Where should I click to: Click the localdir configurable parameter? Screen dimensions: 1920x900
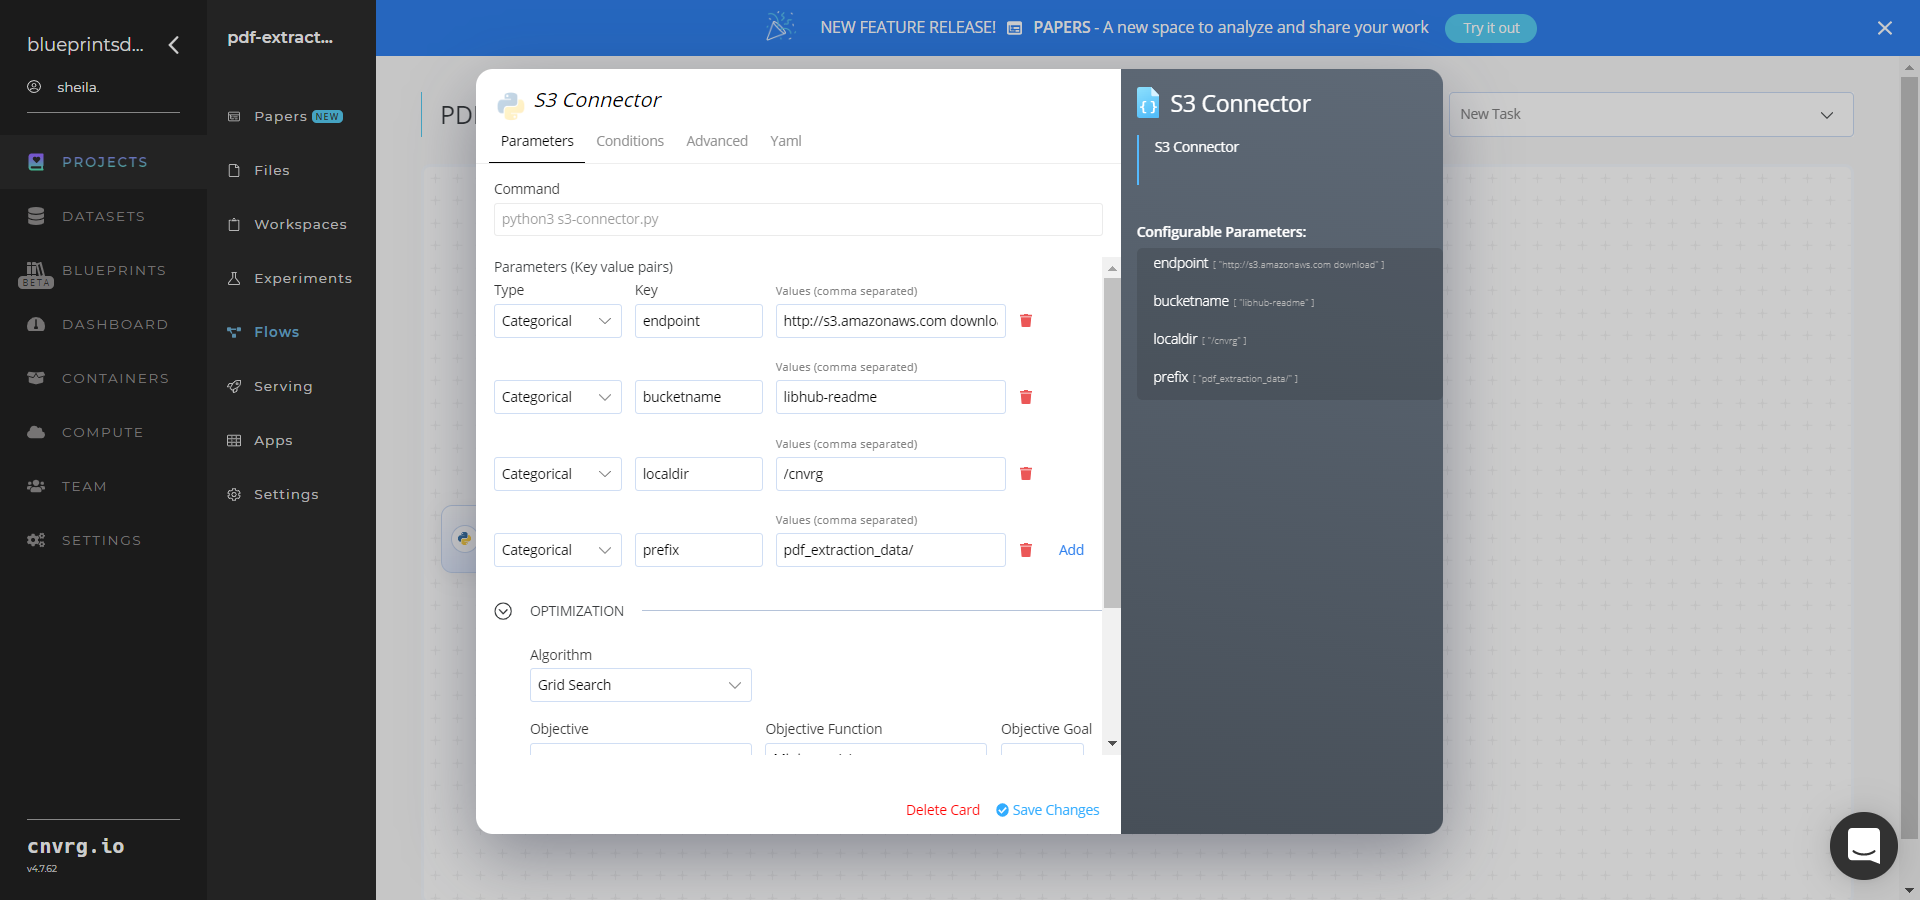click(x=1200, y=339)
